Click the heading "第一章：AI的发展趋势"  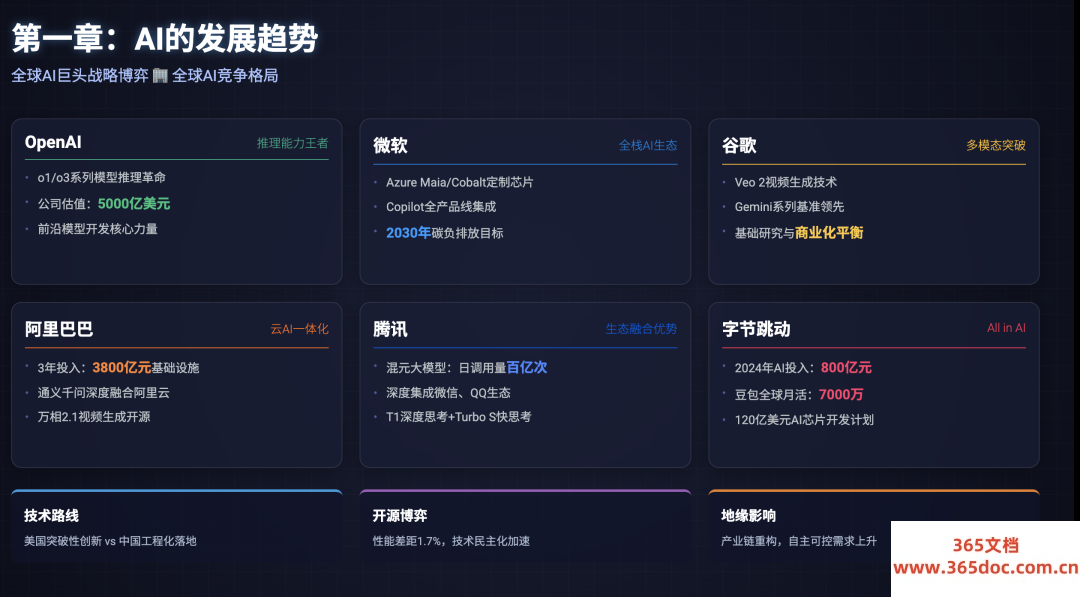(165, 38)
